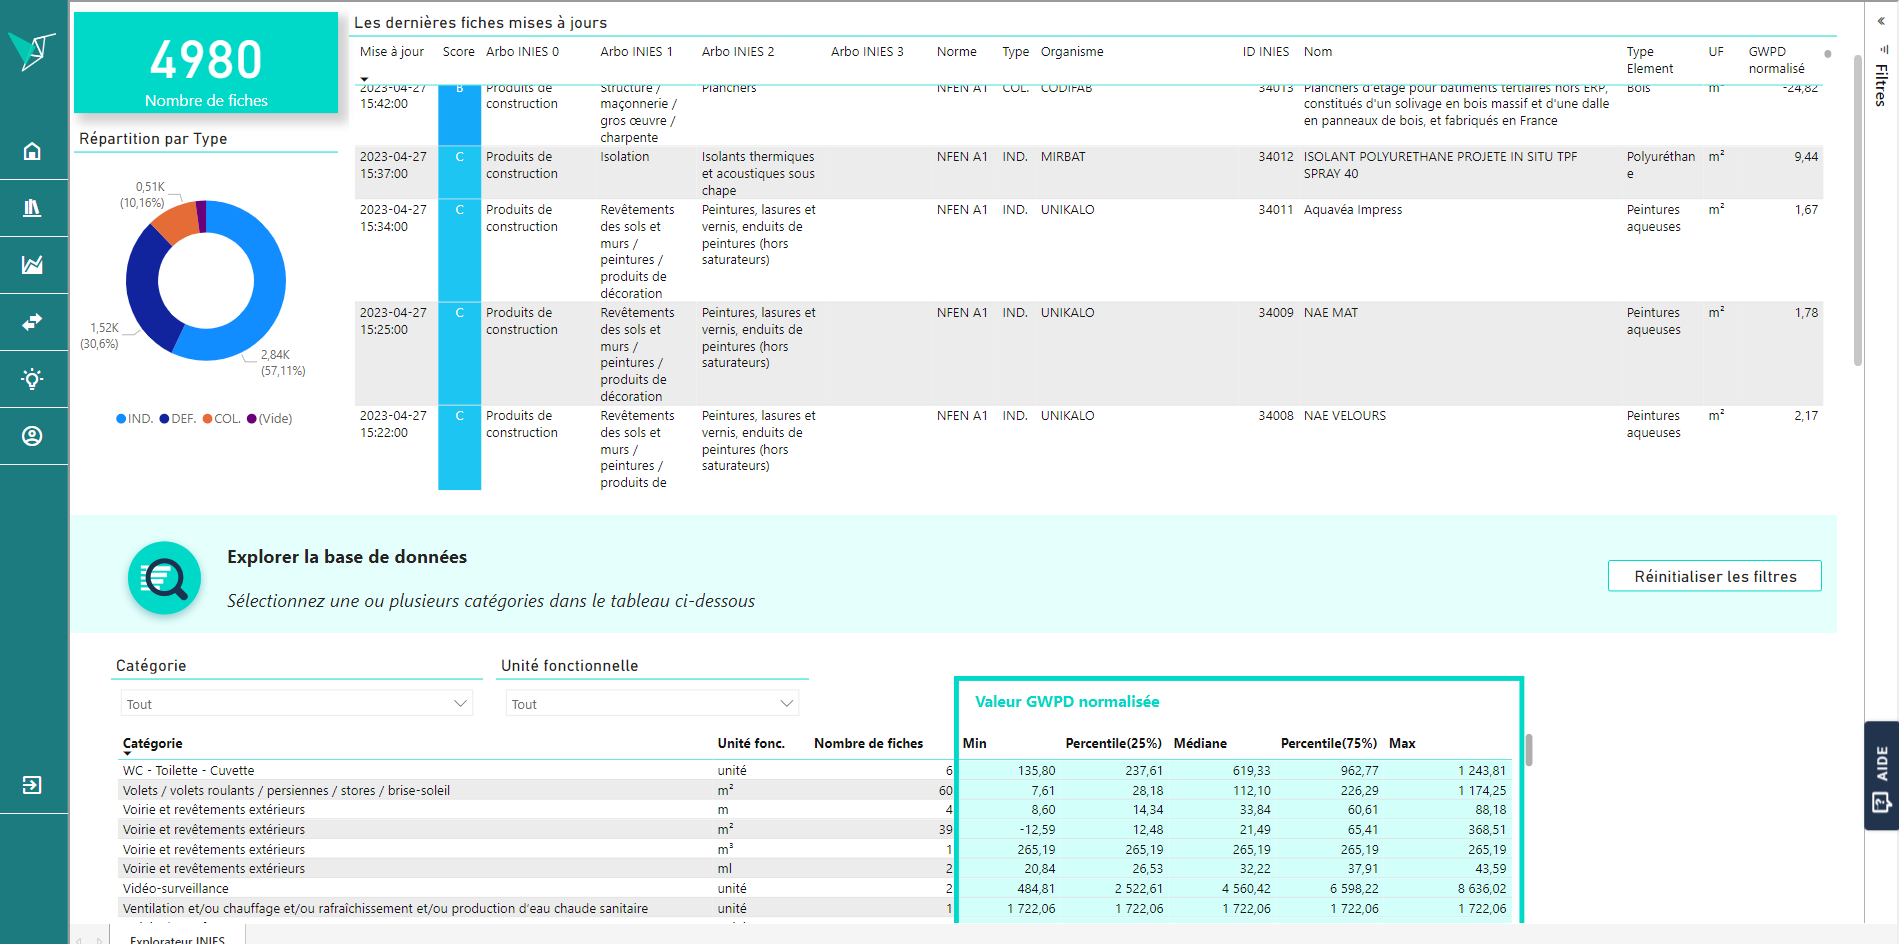Open the Unité fonctionnelle Tout dropdown
The width and height of the screenshot is (1899, 944).
click(x=652, y=704)
